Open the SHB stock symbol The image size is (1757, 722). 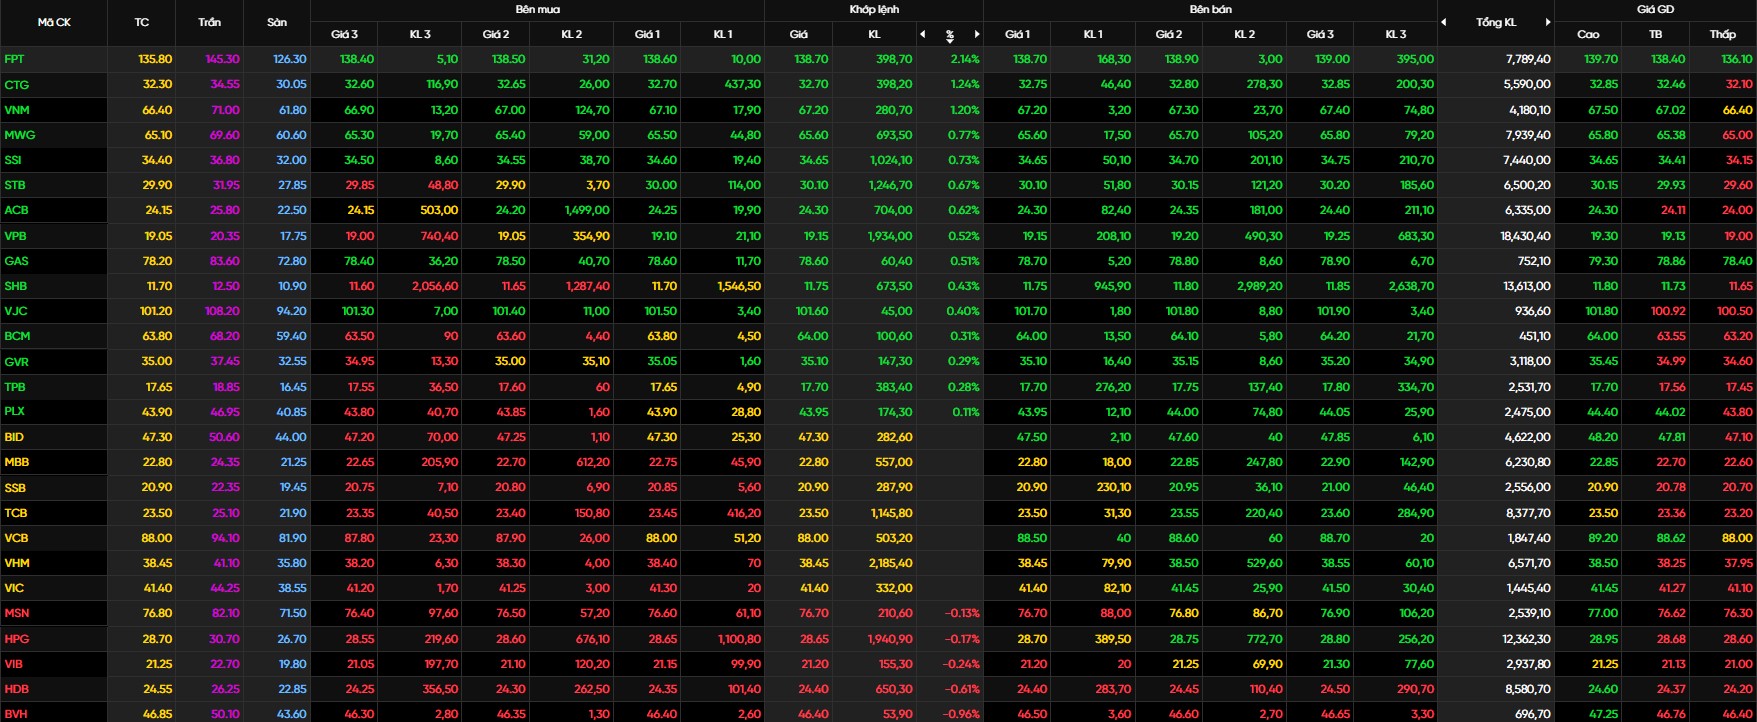[15, 286]
